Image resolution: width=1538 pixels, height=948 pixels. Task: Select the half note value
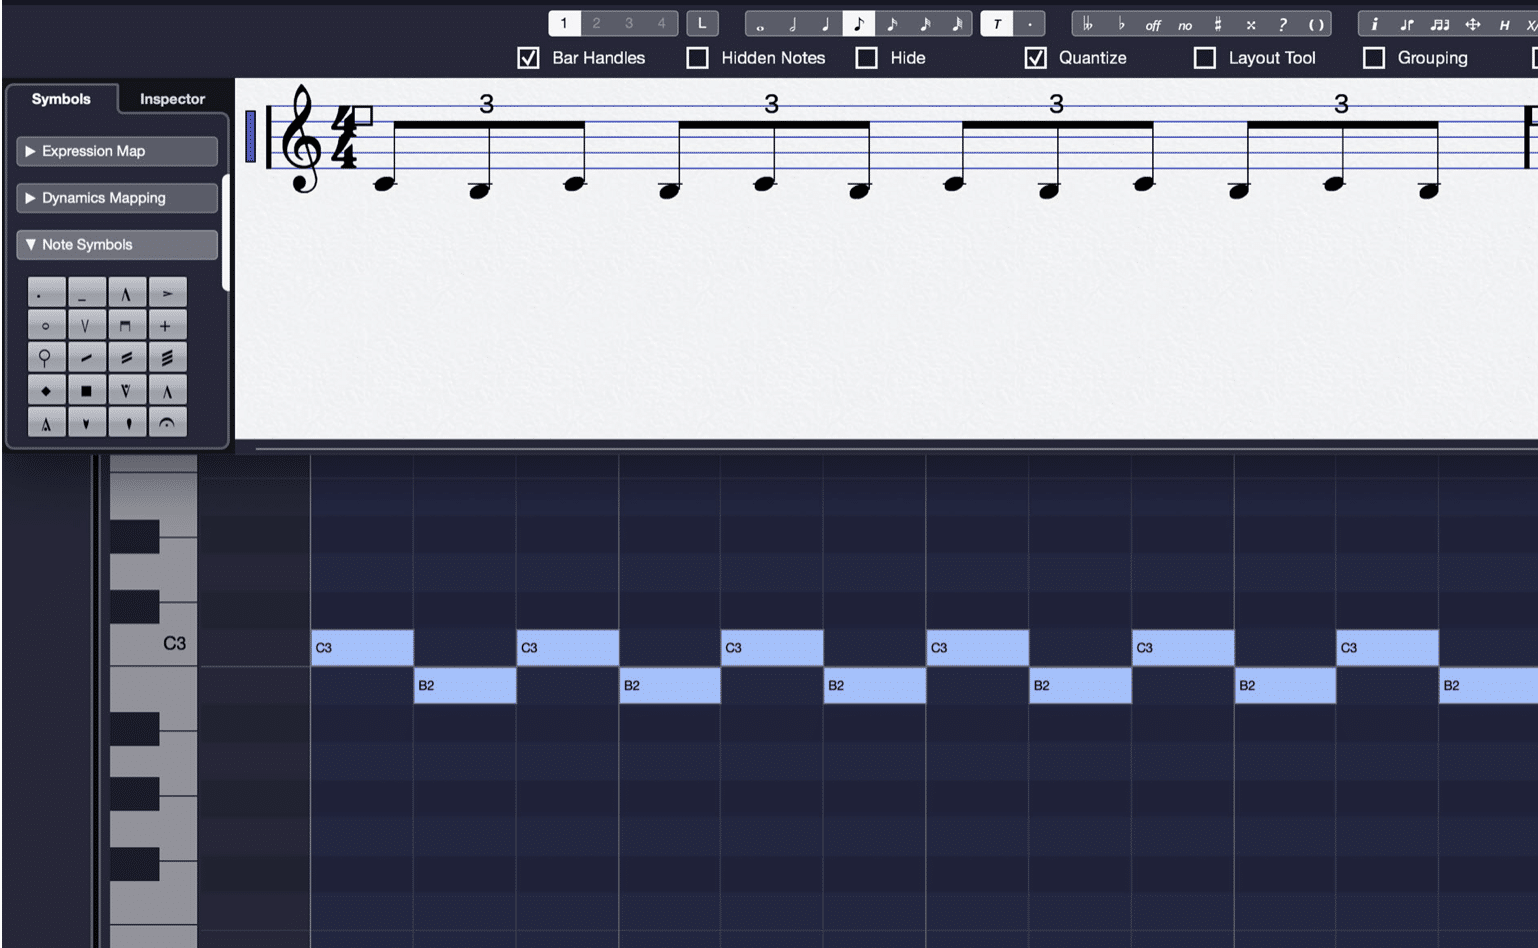(x=793, y=24)
